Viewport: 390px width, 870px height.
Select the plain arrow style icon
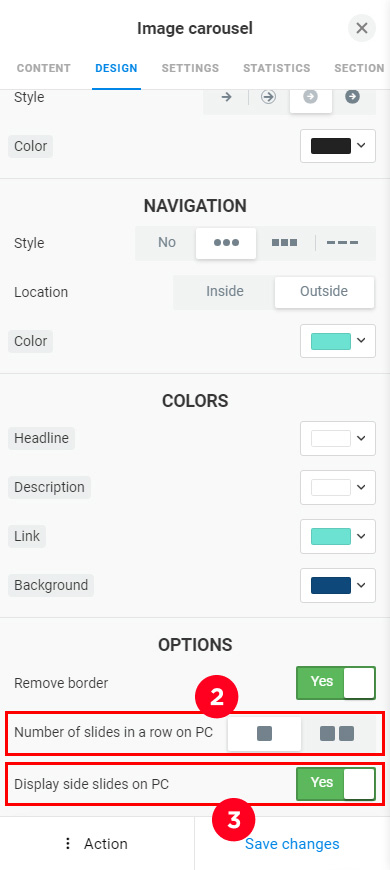click(x=226, y=97)
